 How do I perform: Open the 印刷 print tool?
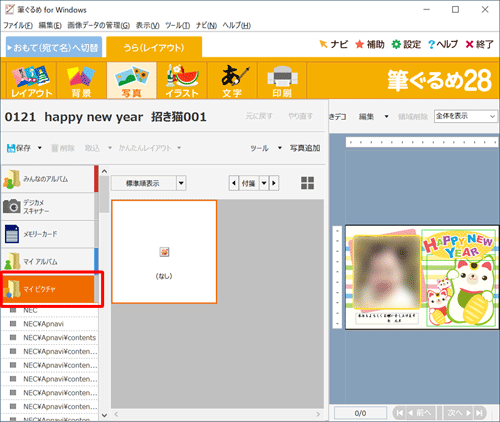coord(282,81)
